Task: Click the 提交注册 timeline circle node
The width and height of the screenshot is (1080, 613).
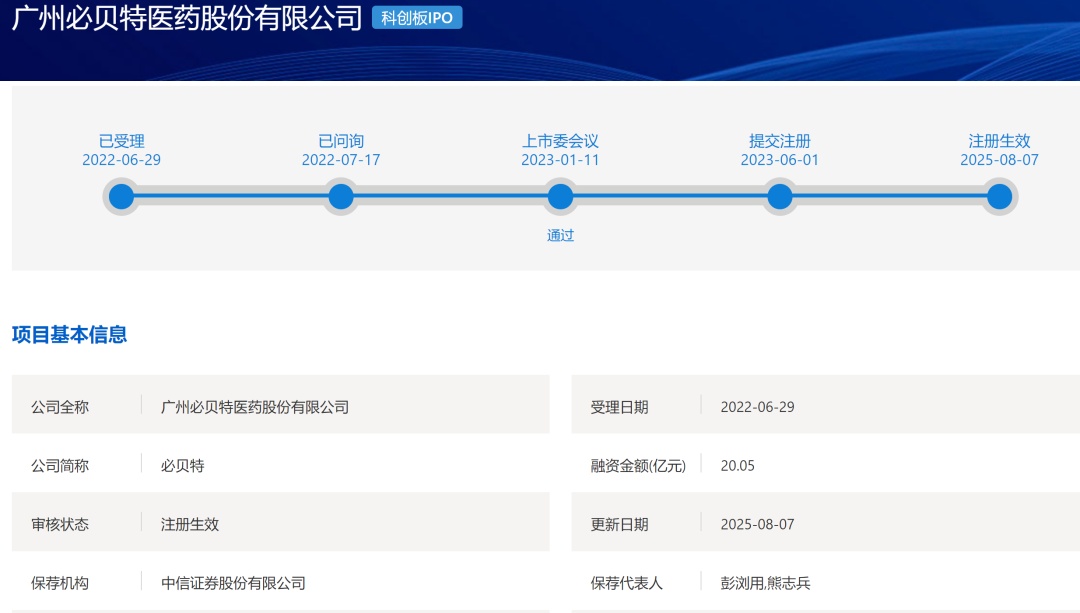Action: tap(780, 197)
